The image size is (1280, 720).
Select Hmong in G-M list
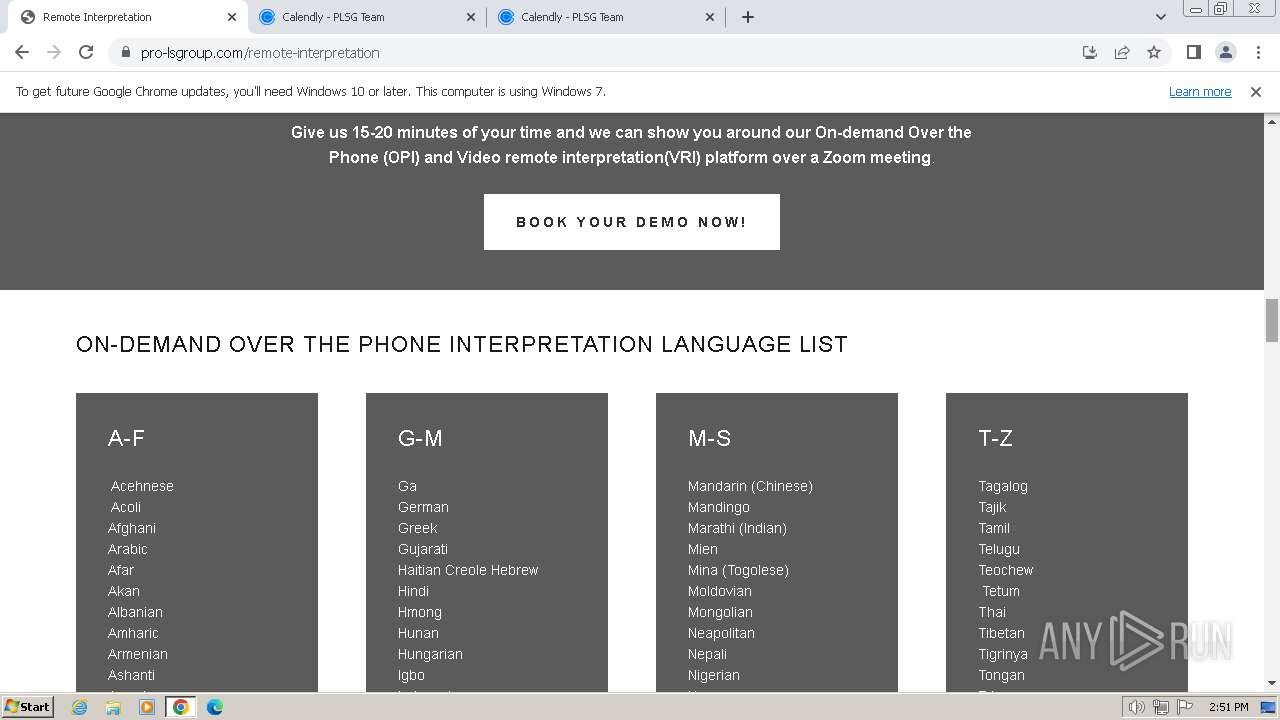pyautogui.click(x=420, y=612)
